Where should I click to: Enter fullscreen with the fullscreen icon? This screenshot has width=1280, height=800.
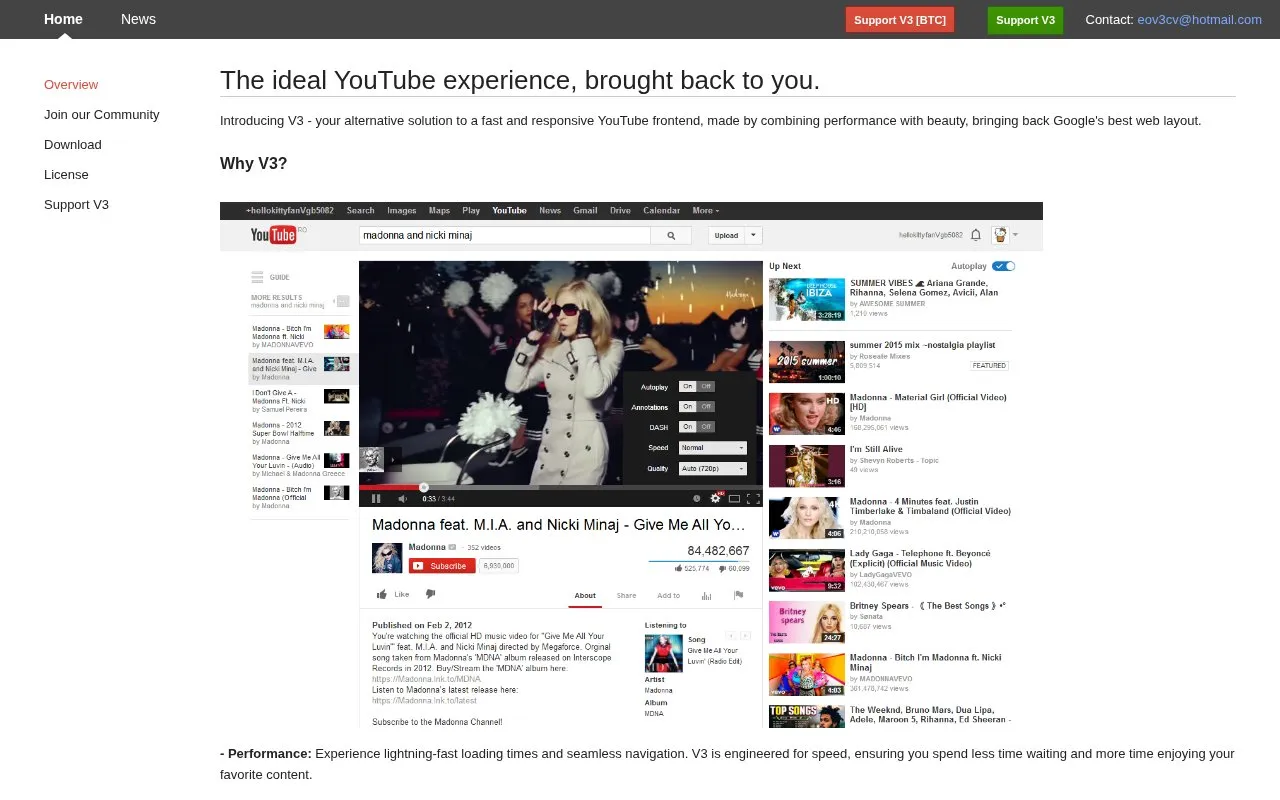pyautogui.click(x=753, y=498)
